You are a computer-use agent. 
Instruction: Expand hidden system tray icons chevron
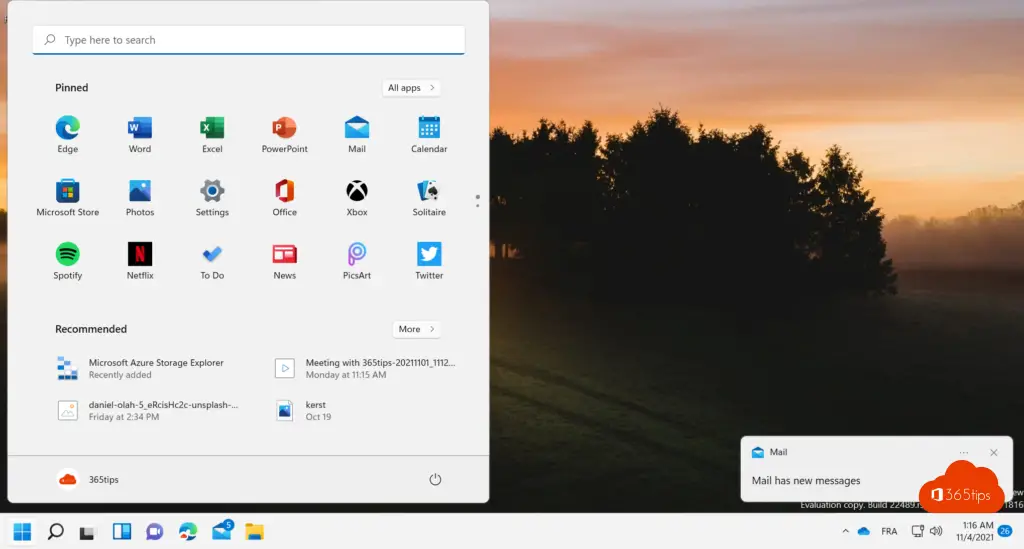[845, 531]
